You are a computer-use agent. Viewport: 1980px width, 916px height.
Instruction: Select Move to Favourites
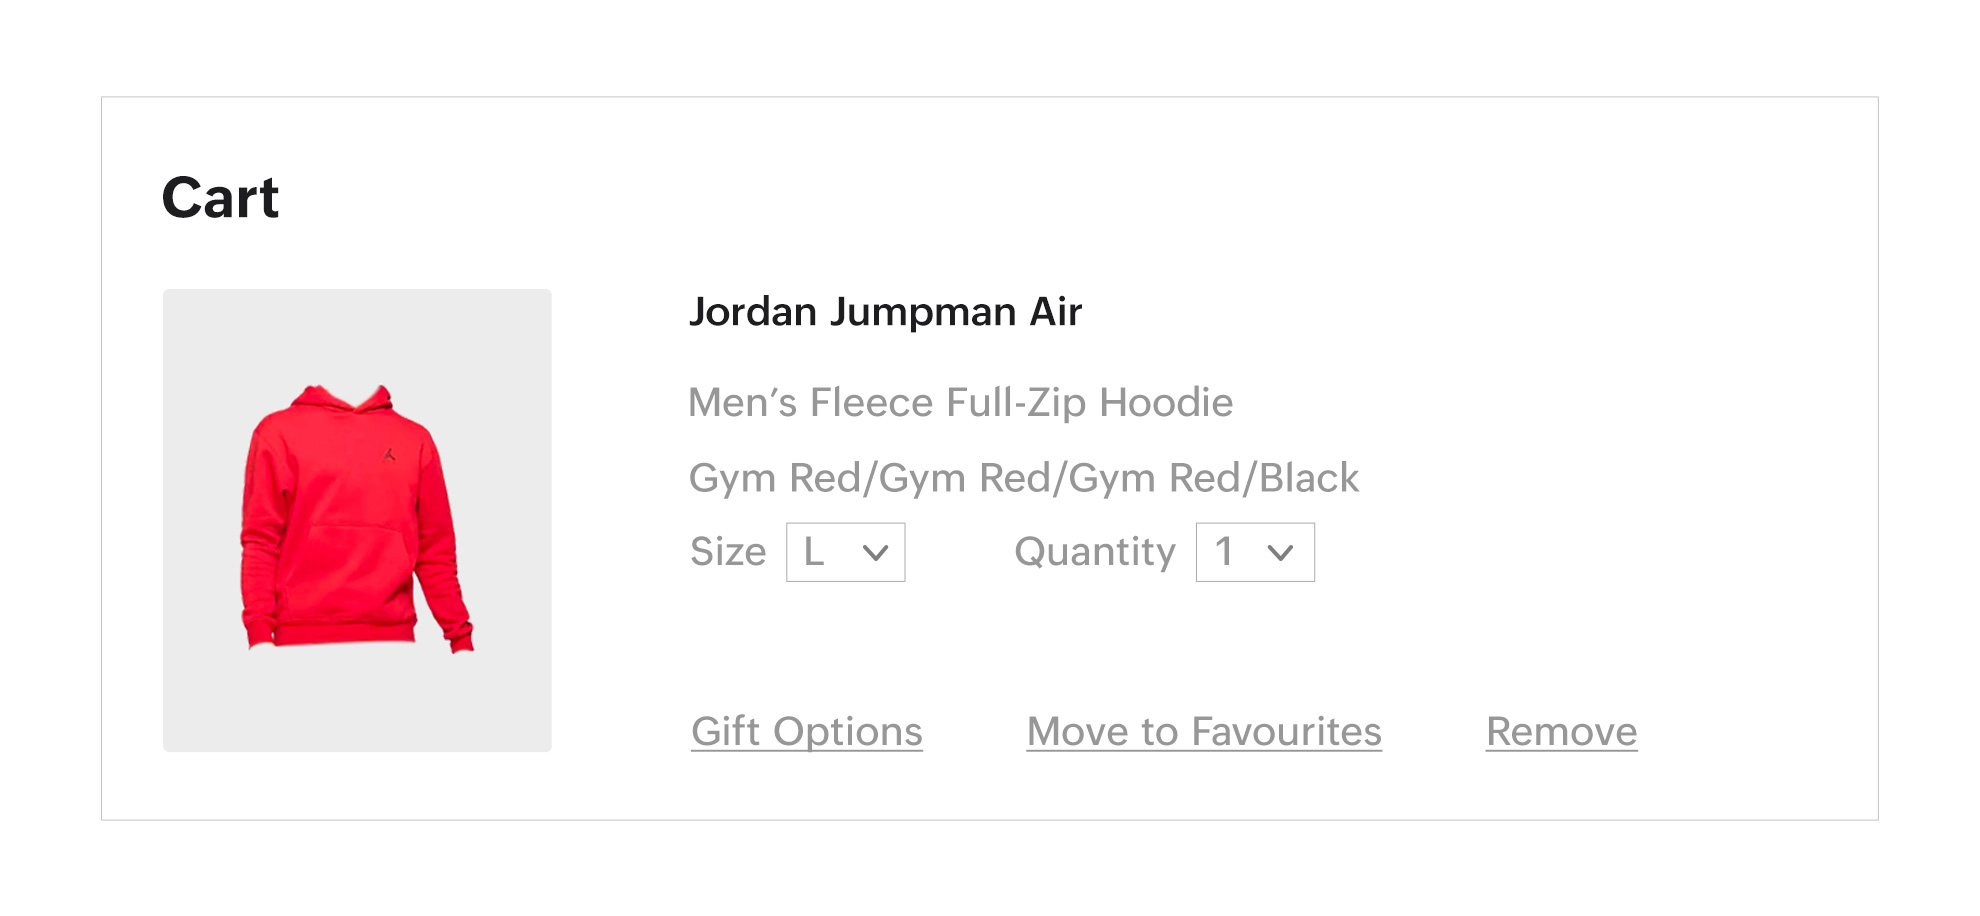1204,731
